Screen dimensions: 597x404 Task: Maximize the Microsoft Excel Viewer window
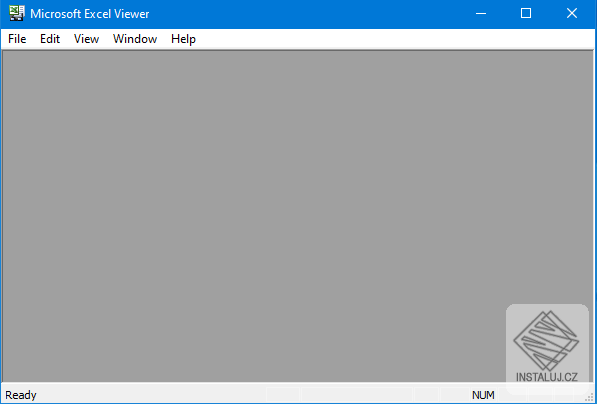(x=526, y=14)
